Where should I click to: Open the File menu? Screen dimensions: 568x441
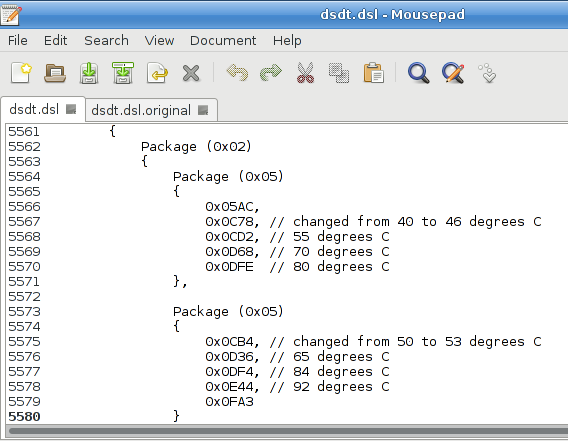(18, 40)
